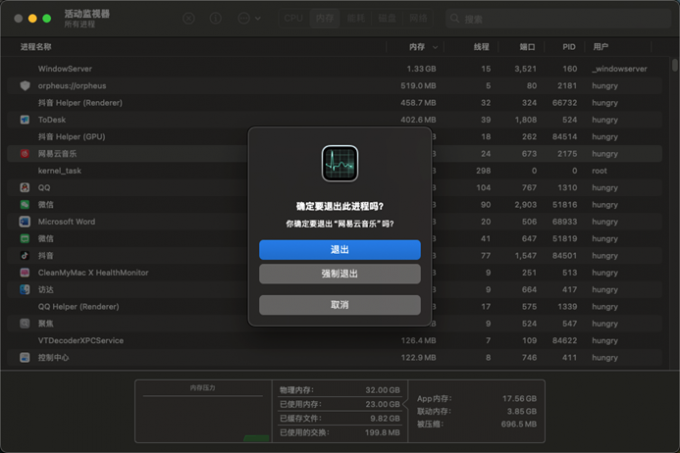680x453 pixels.
Task: Click the Activity Monitor icon in dialog
Action: pyautogui.click(x=340, y=163)
